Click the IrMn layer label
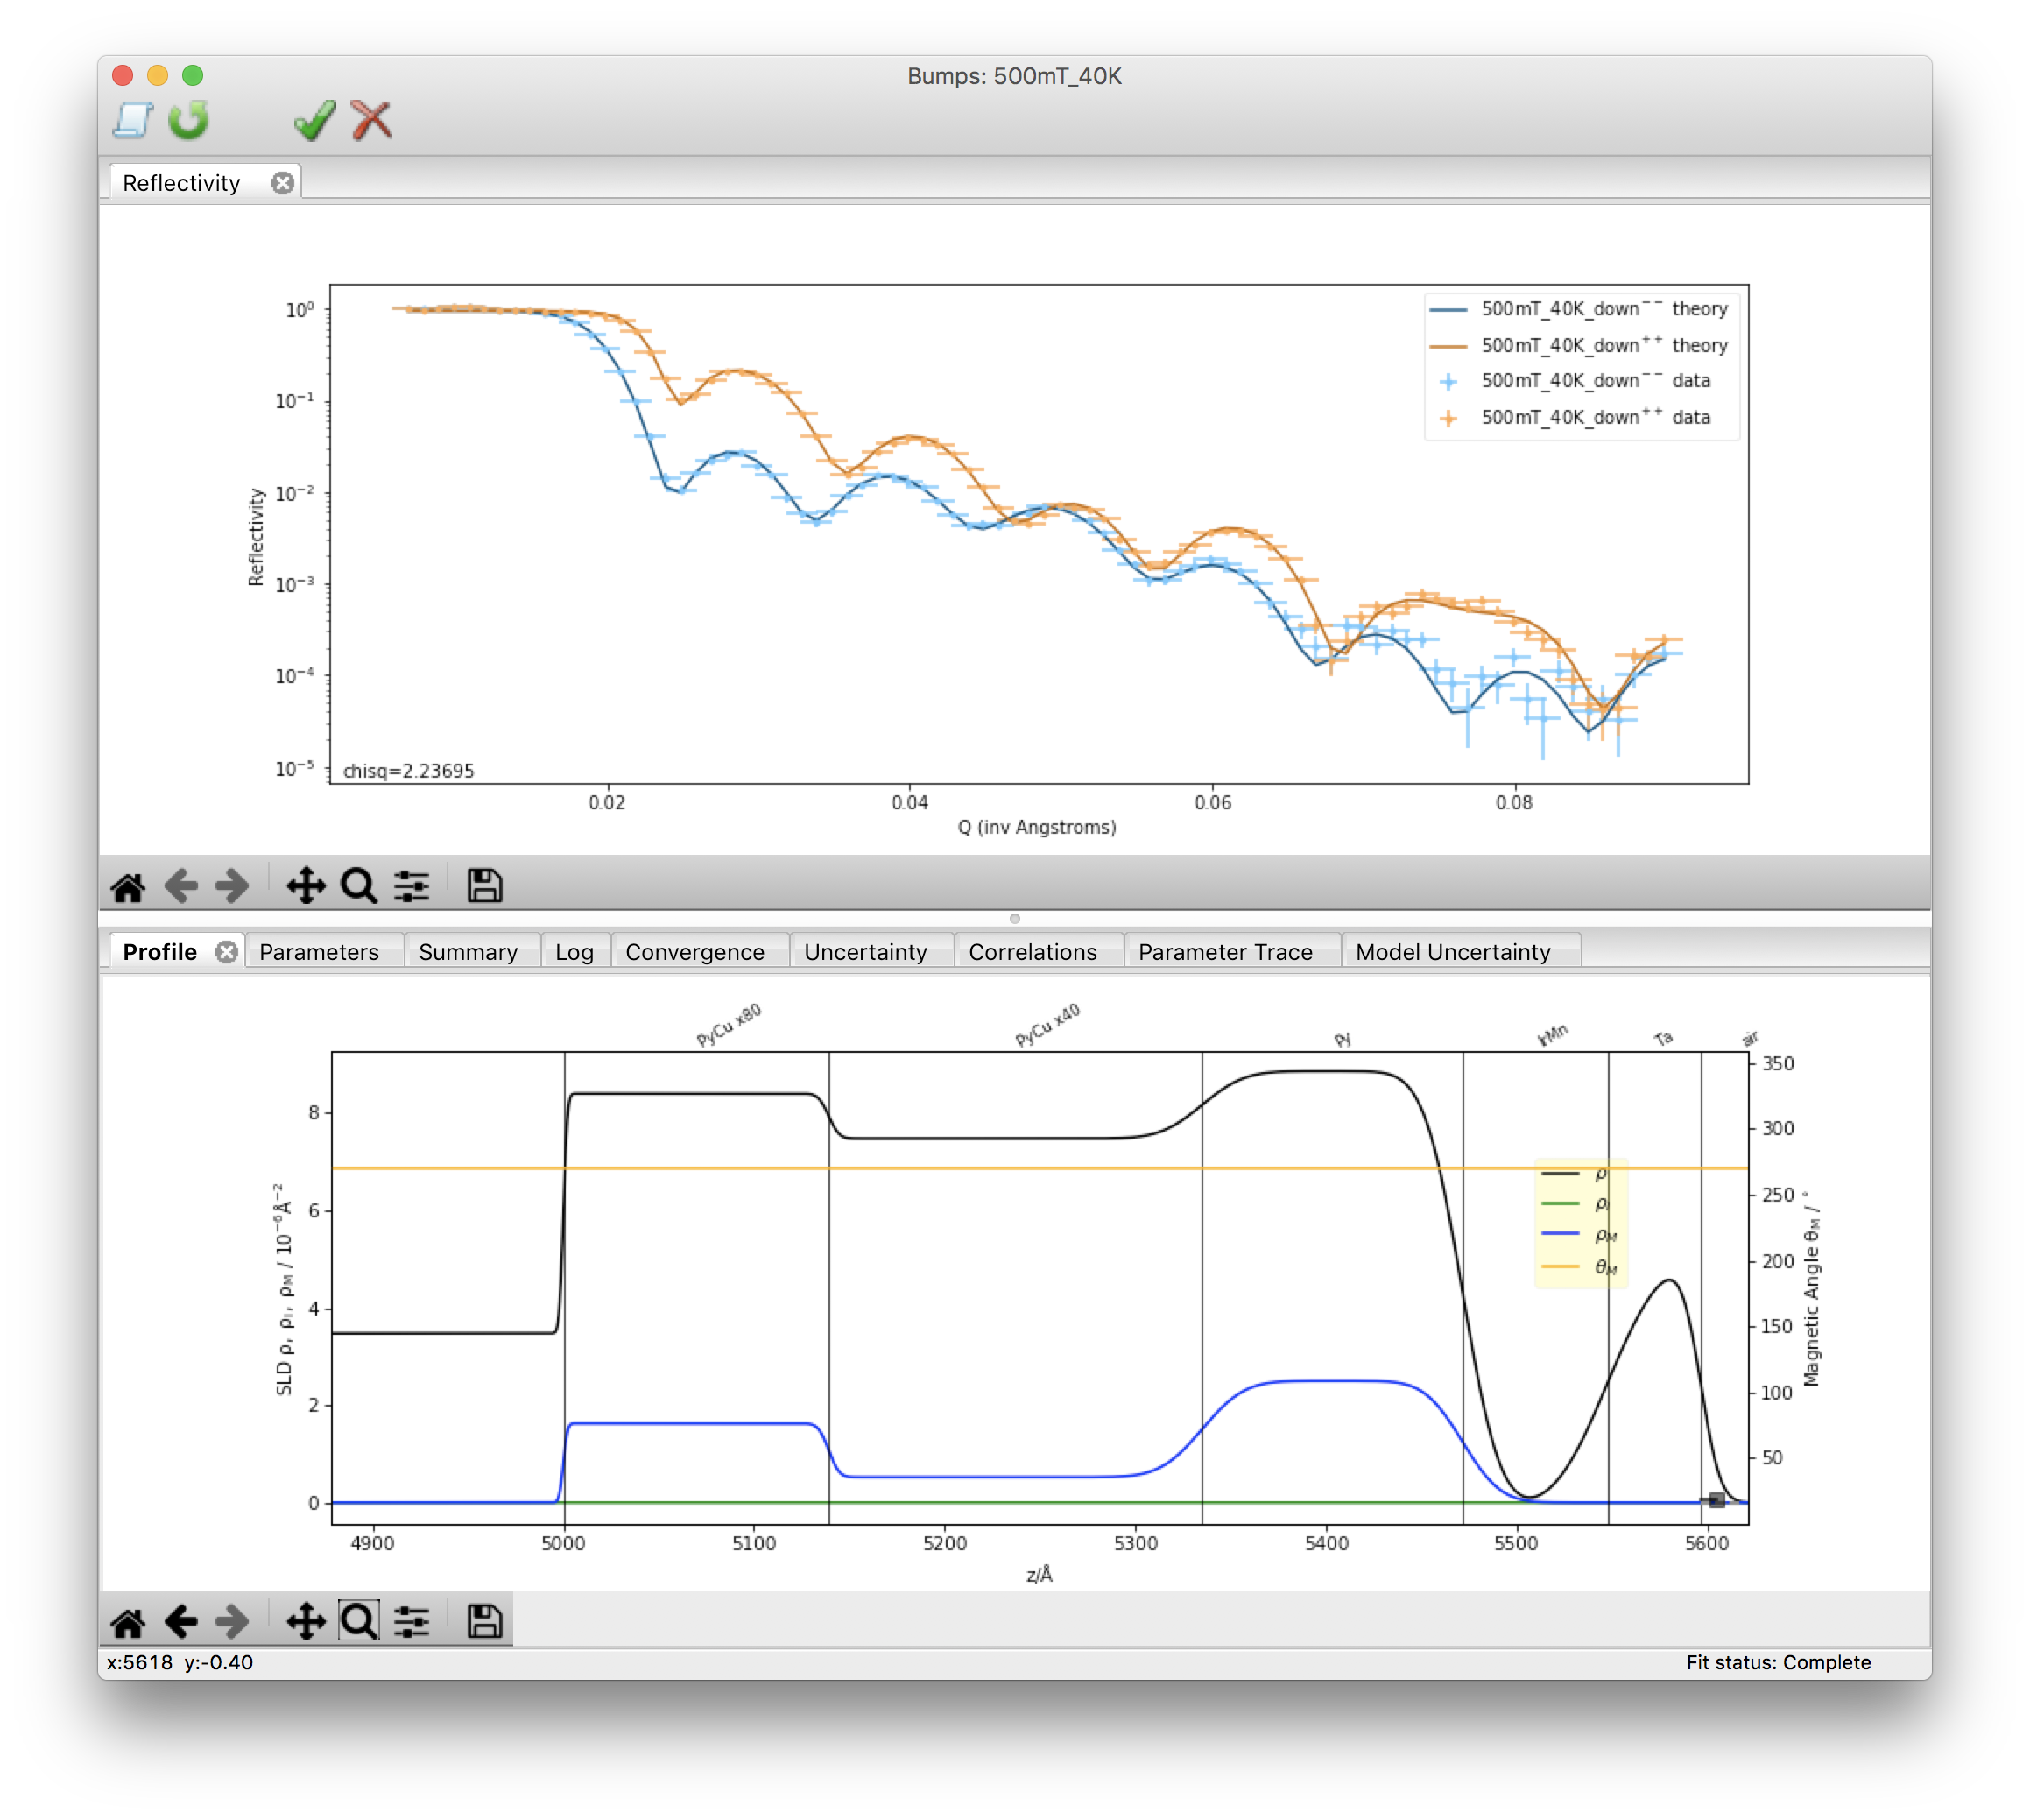The height and width of the screenshot is (1820, 2030). click(x=1553, y=1035)
